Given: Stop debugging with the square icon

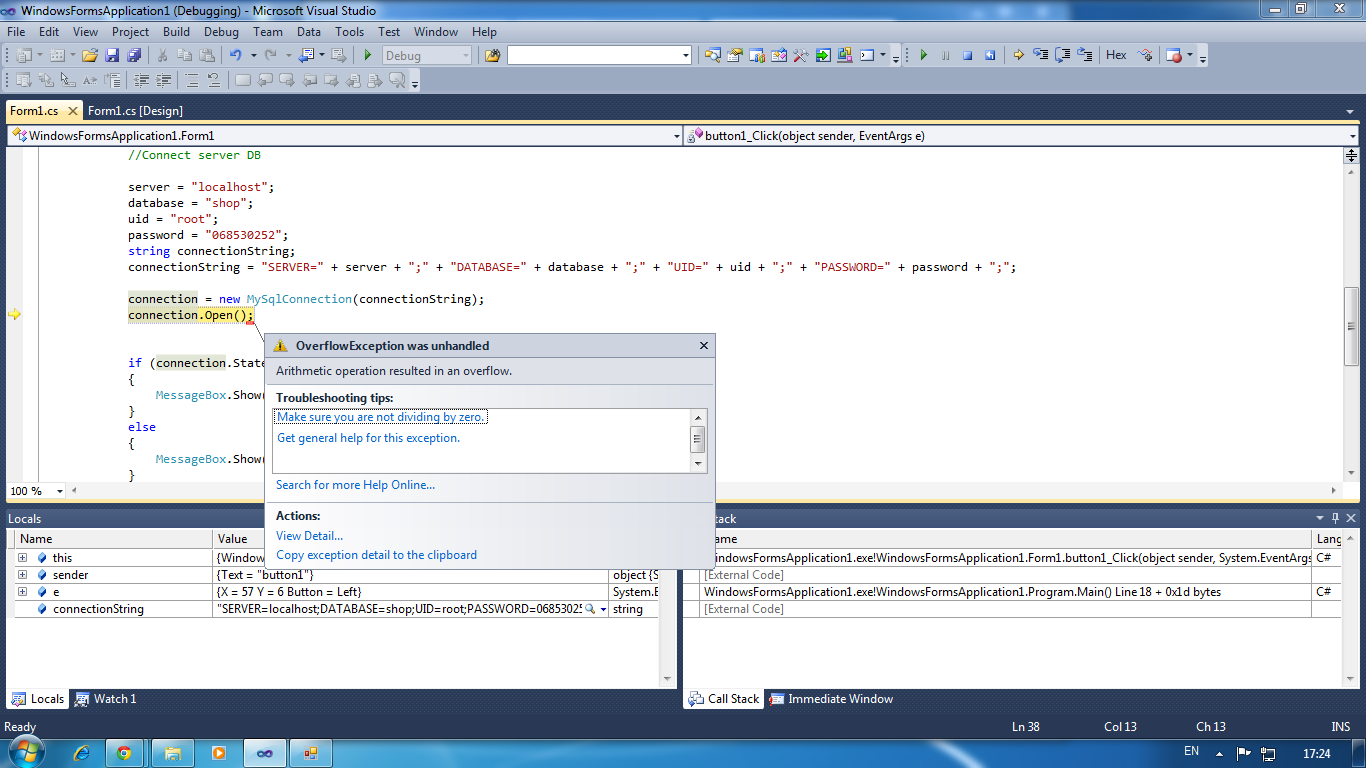Looking at the screenshot, I should point(968,55).
